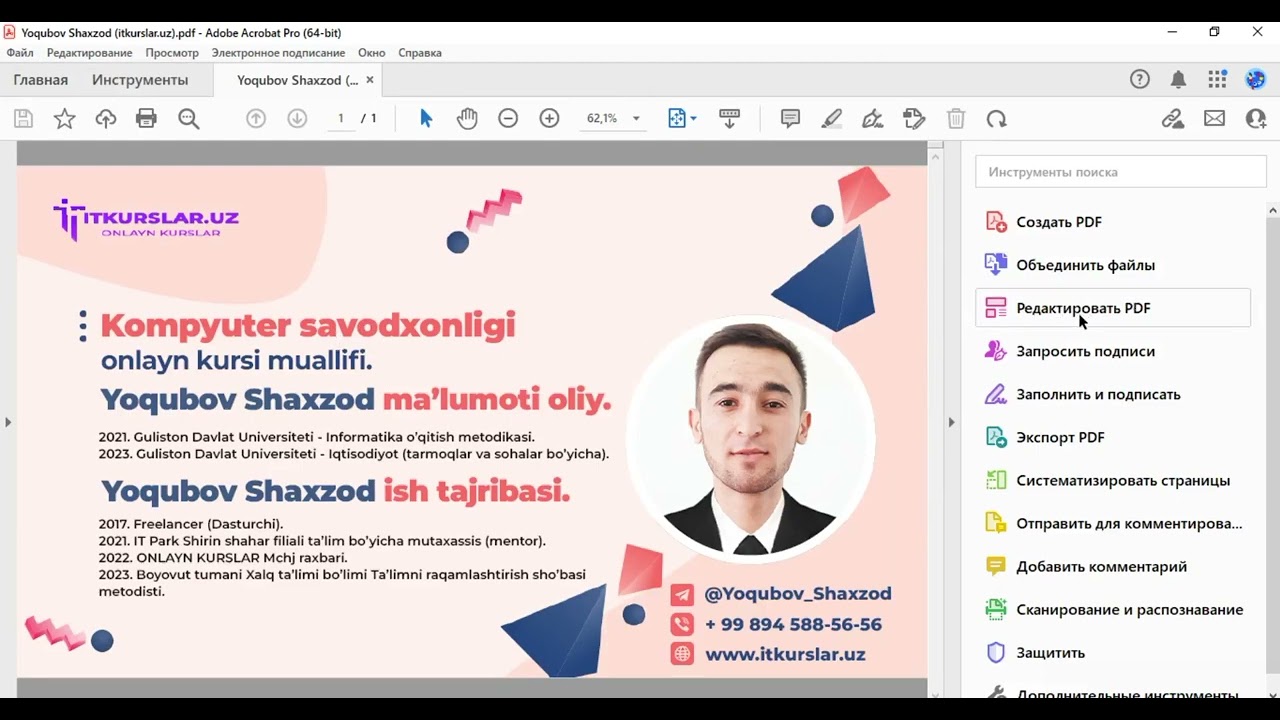1280x720 pixels.
Task: Switch to the Инструменты tab
Action: [140, 80]
